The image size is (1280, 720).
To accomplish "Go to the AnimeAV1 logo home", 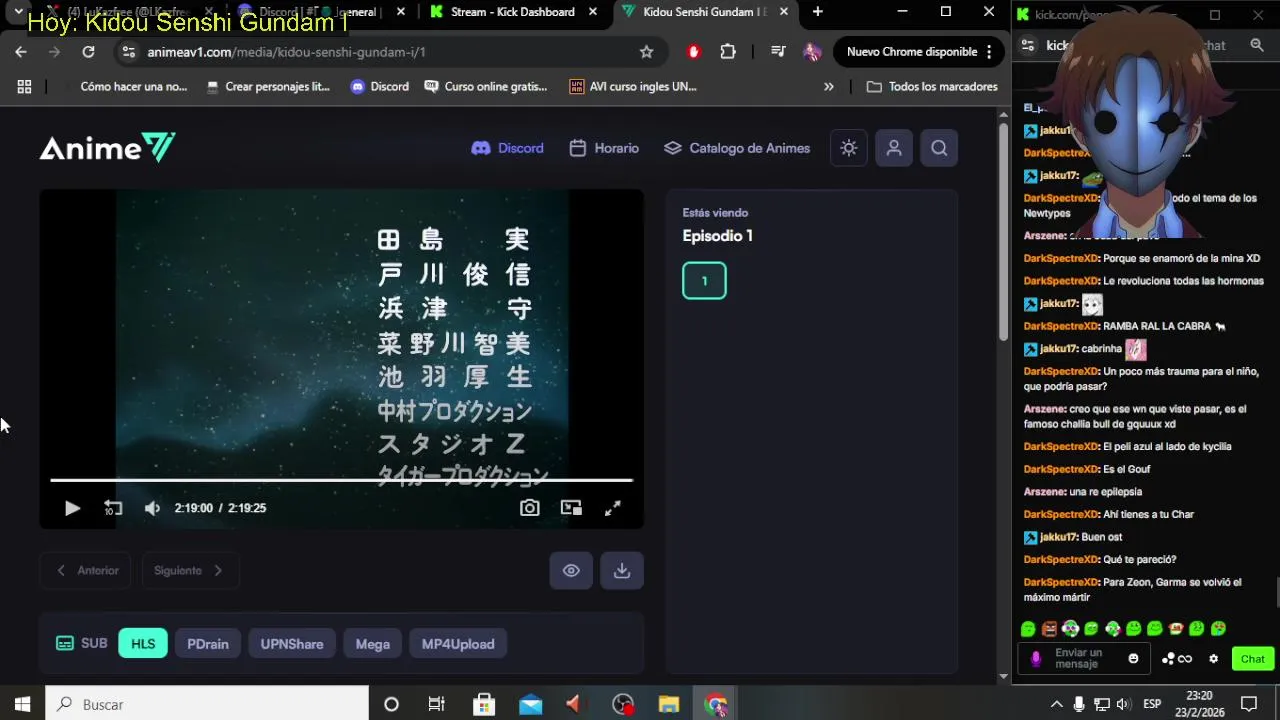I will pyautogui.click(x=107, y=148).
